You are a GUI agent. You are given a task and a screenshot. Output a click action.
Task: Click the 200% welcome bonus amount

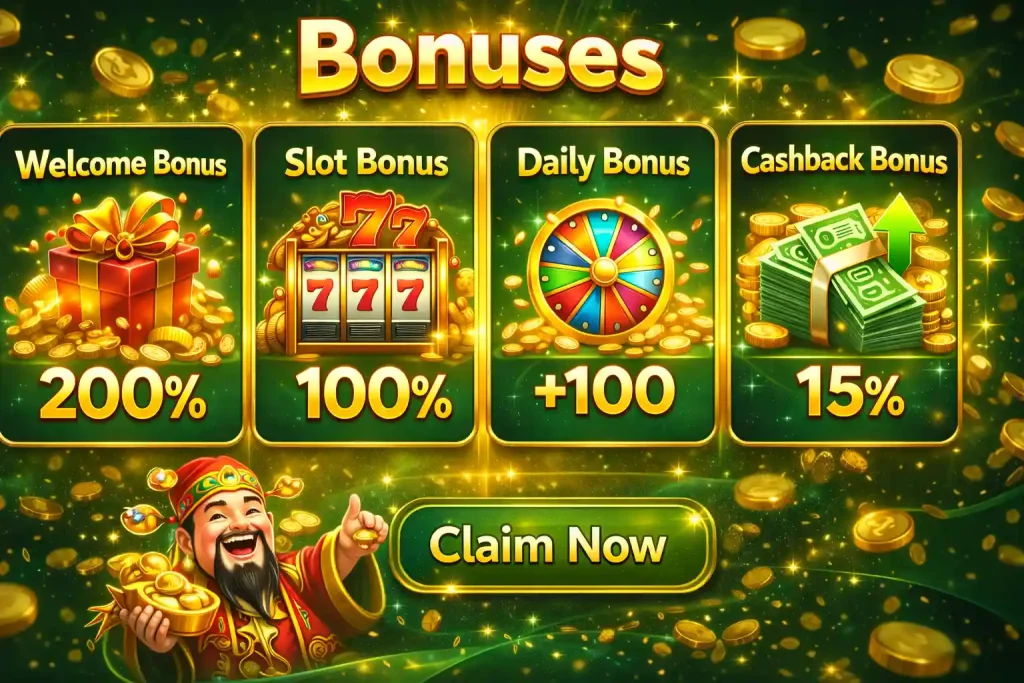click(x=122, y=393)
